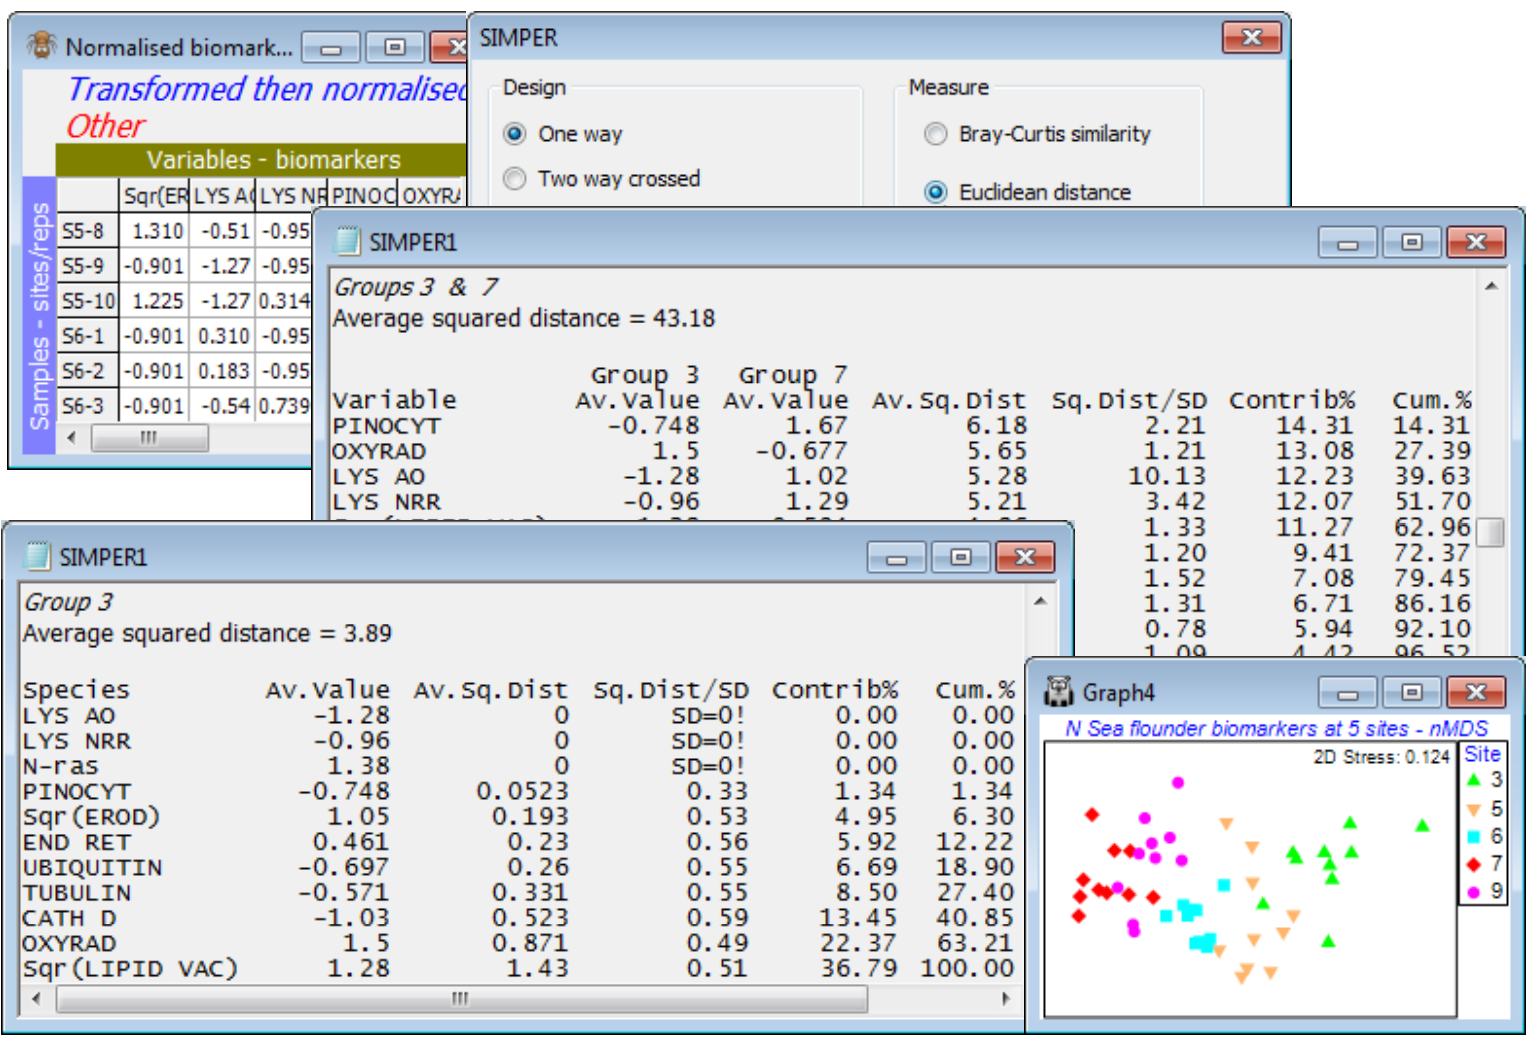Click the Sqr(ER column header in data sheet
The image size is (1534, 1044).
[x=154, y=196]
